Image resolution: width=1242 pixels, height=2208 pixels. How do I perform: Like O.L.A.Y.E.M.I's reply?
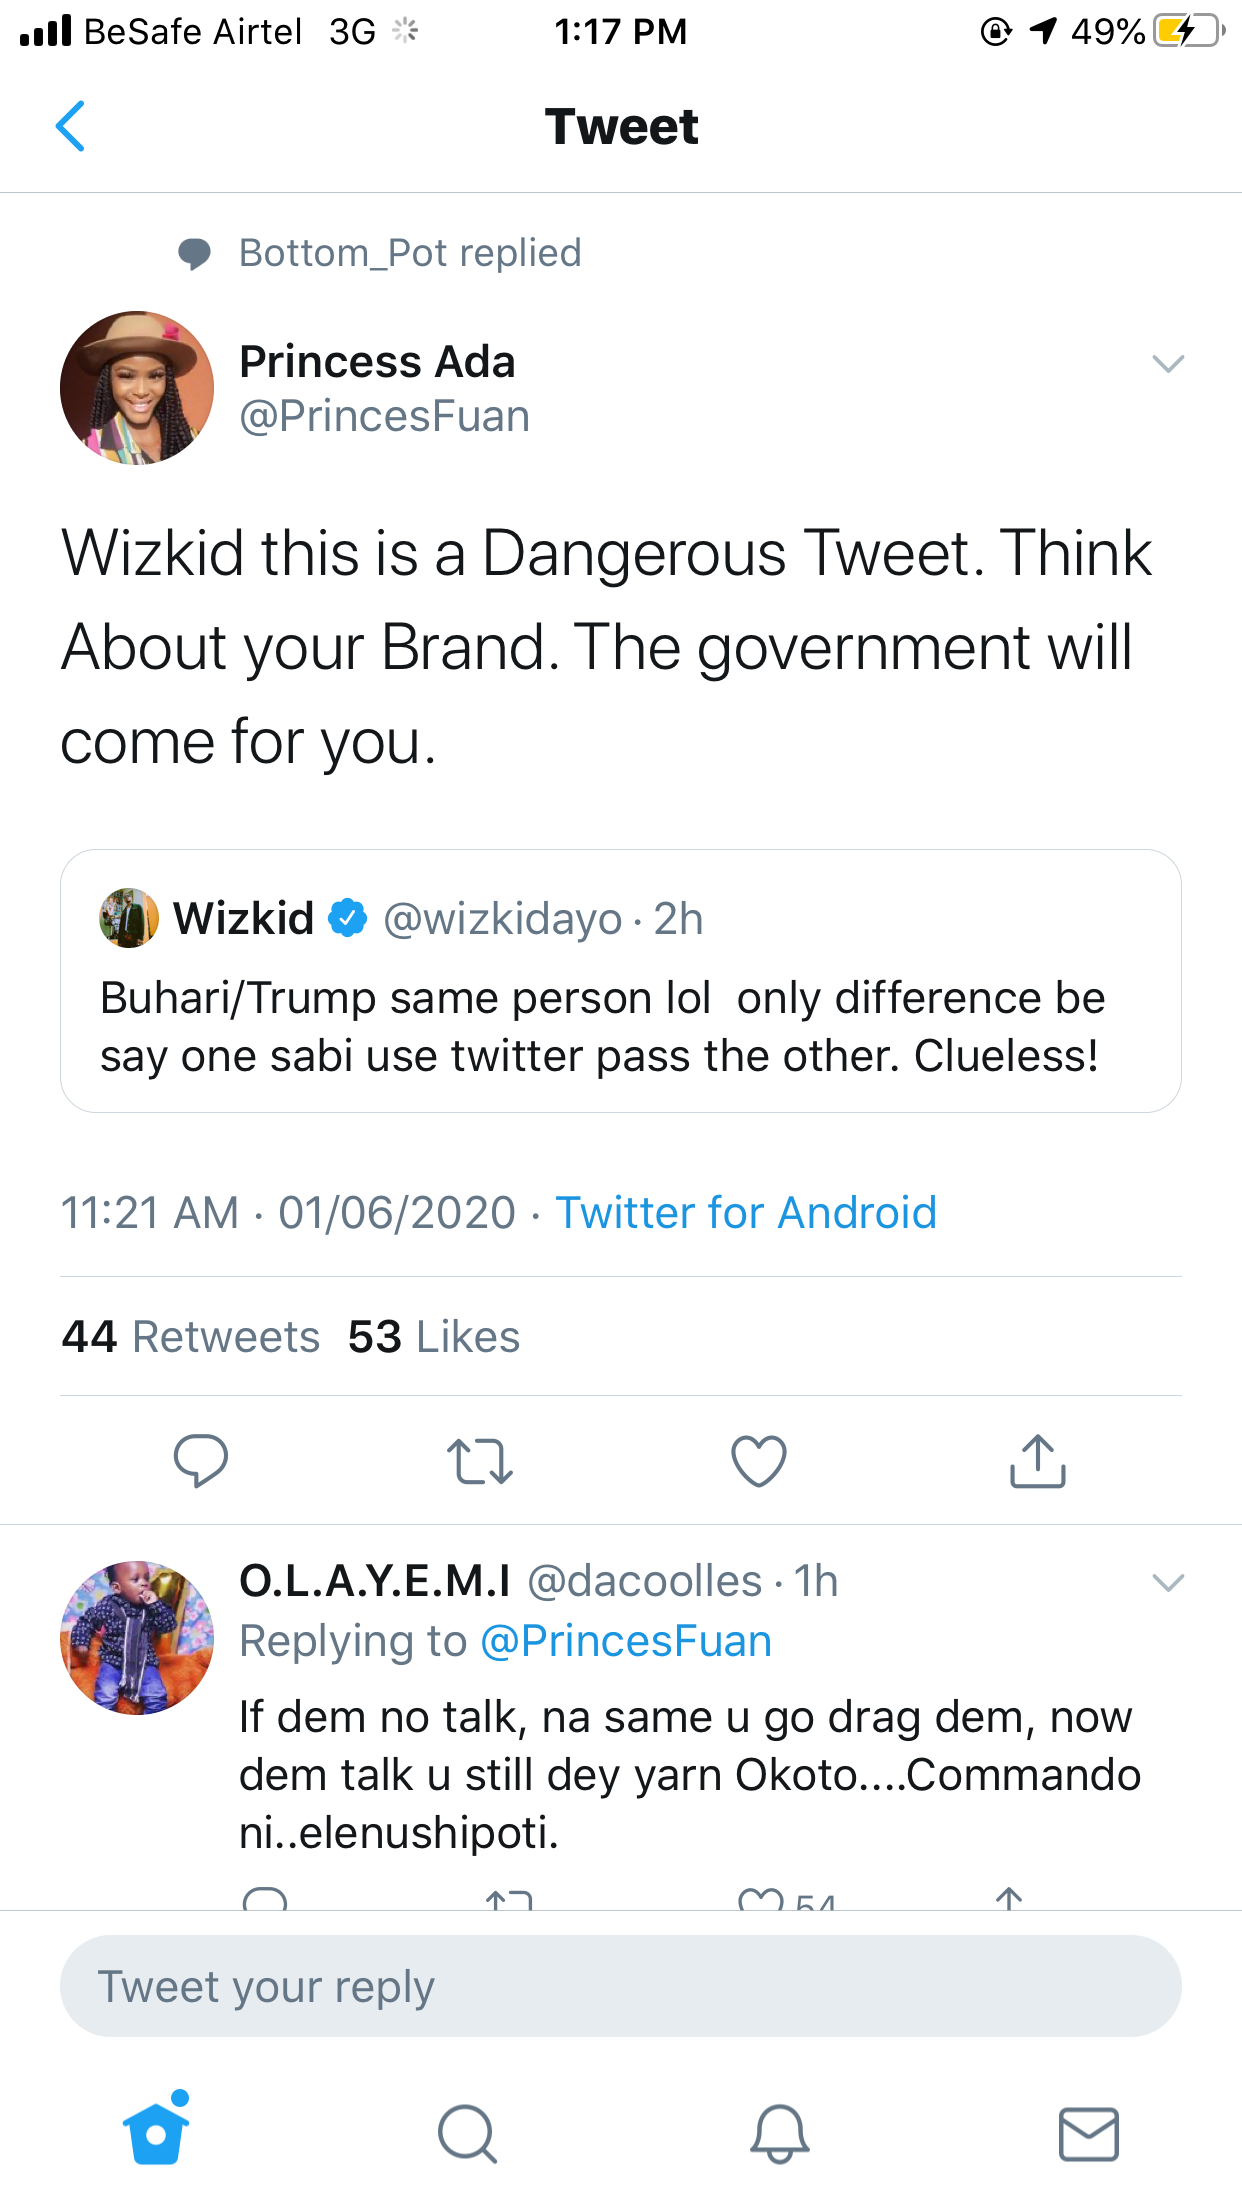[760, 1899]
